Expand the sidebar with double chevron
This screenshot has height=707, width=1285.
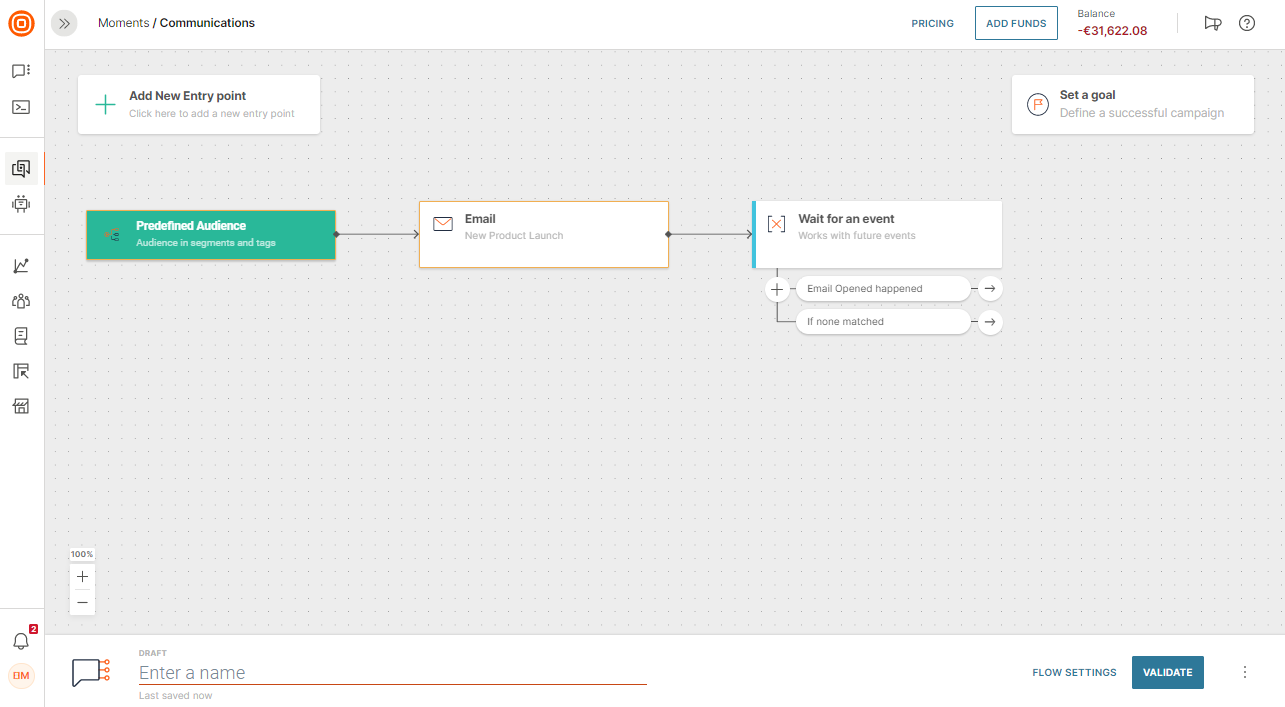click(64, 23)
